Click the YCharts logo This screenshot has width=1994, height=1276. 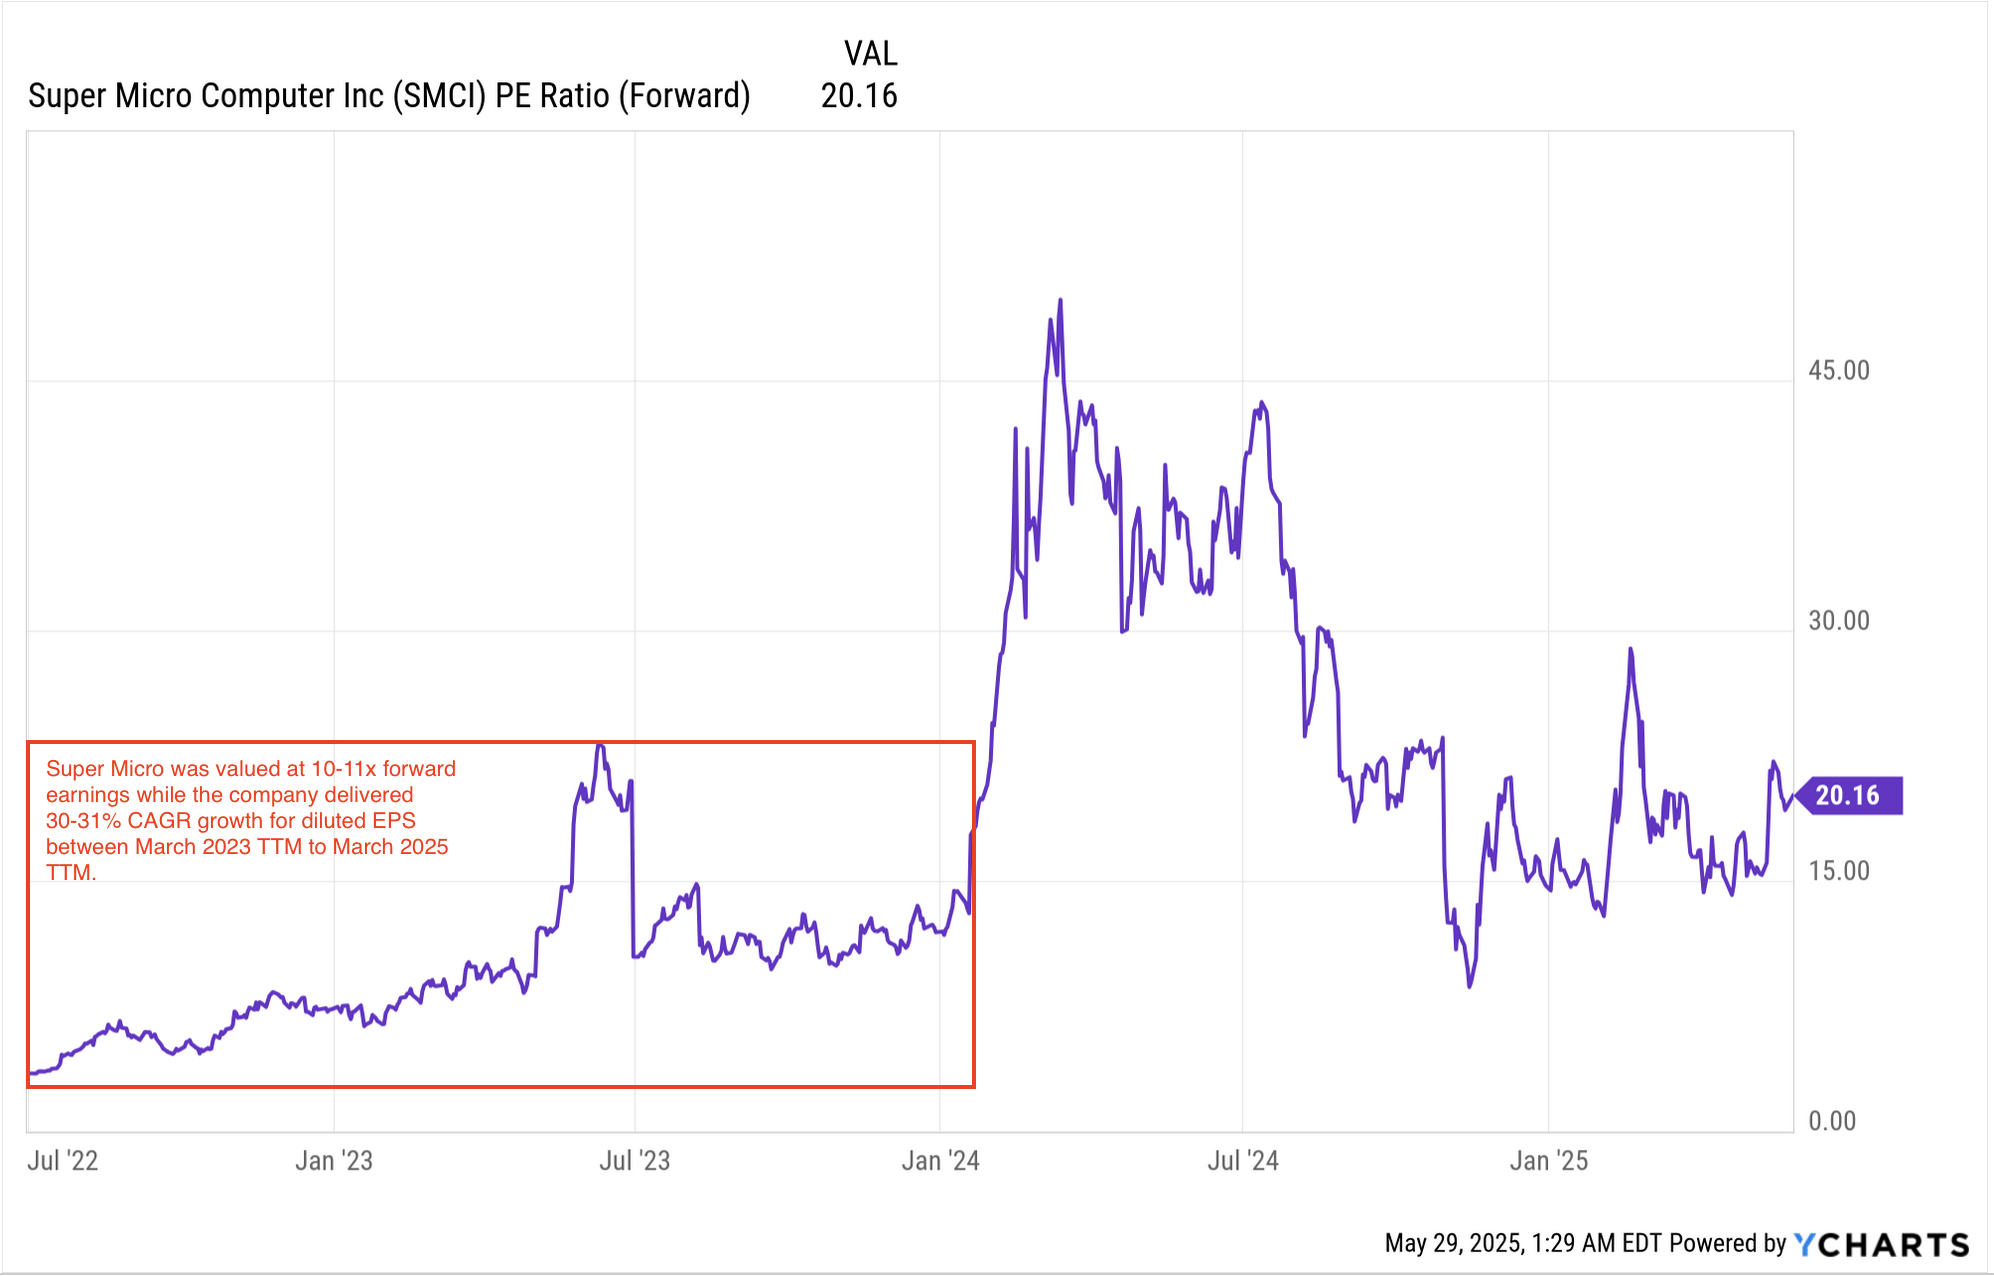1881,1244
